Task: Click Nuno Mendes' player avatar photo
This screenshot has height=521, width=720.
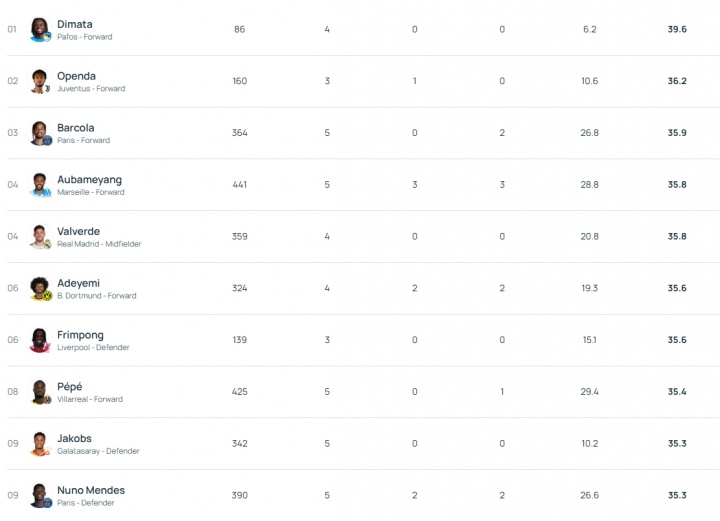Action: click(x=40, y=495)
